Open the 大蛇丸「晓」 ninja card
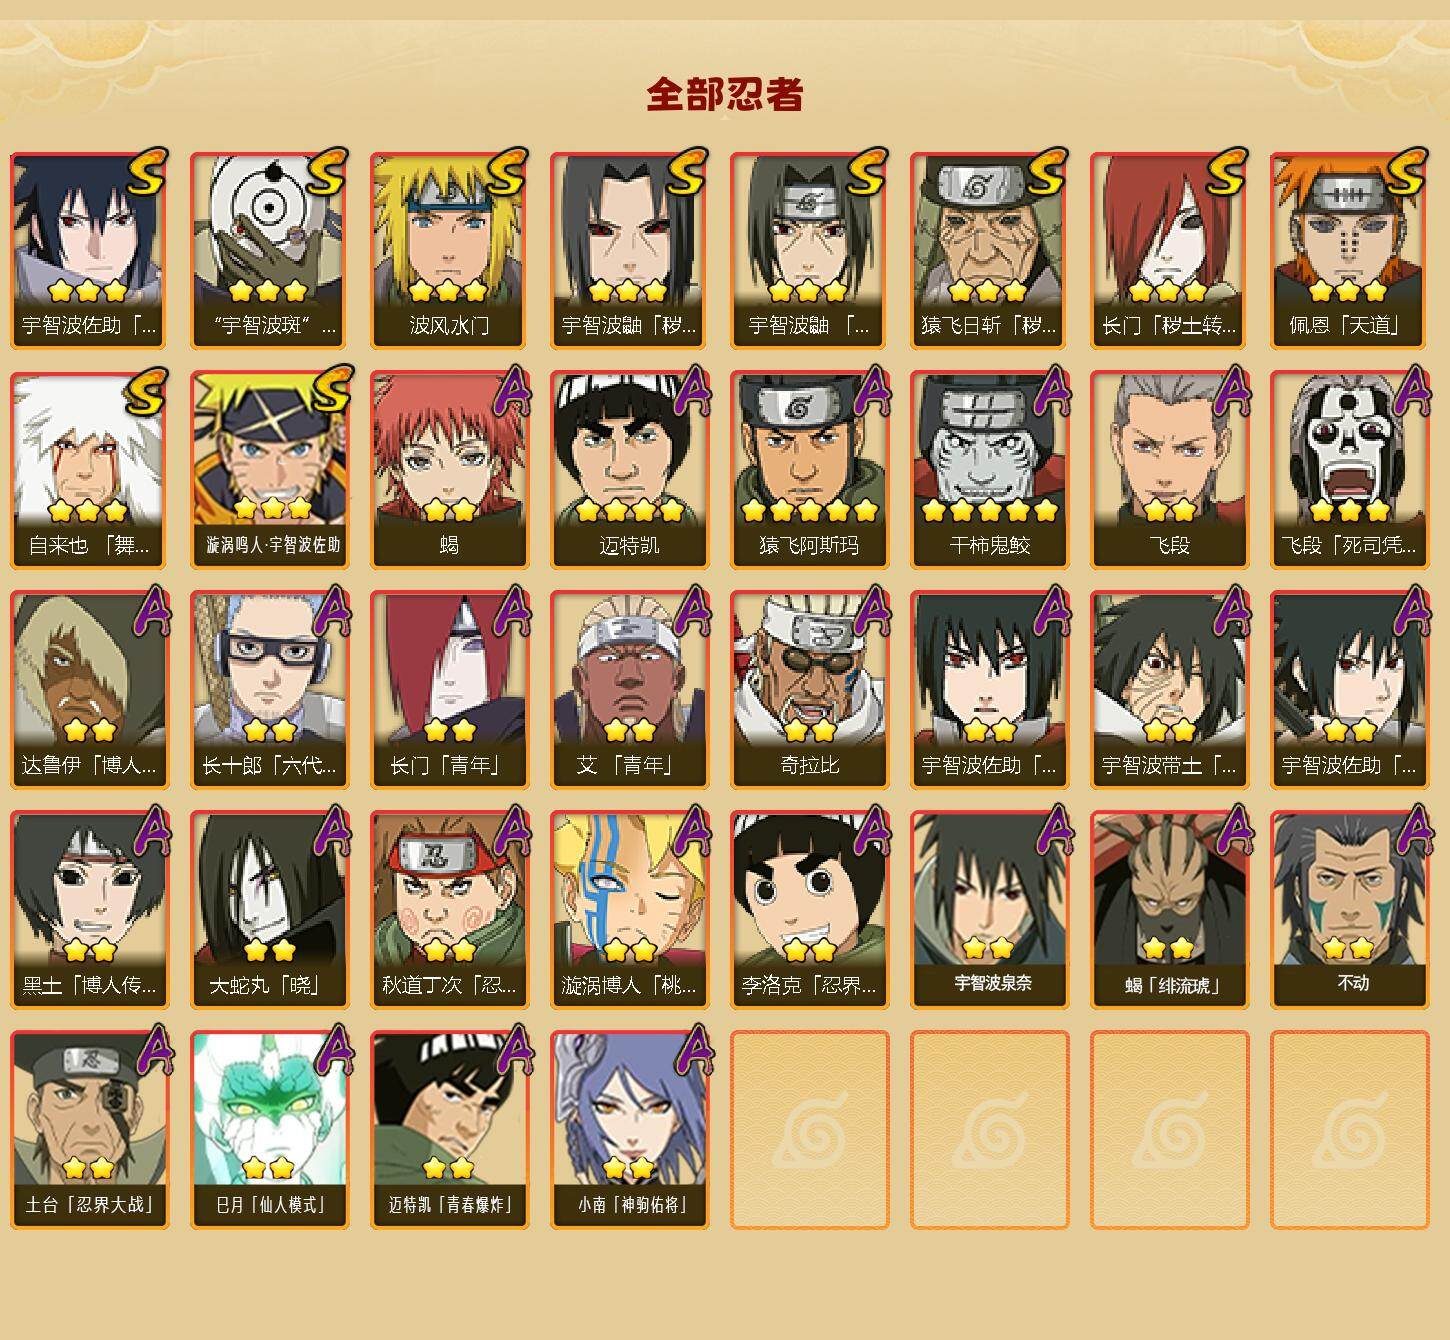The height and width of the screenshot is (1340, 1450). [269, 910]
